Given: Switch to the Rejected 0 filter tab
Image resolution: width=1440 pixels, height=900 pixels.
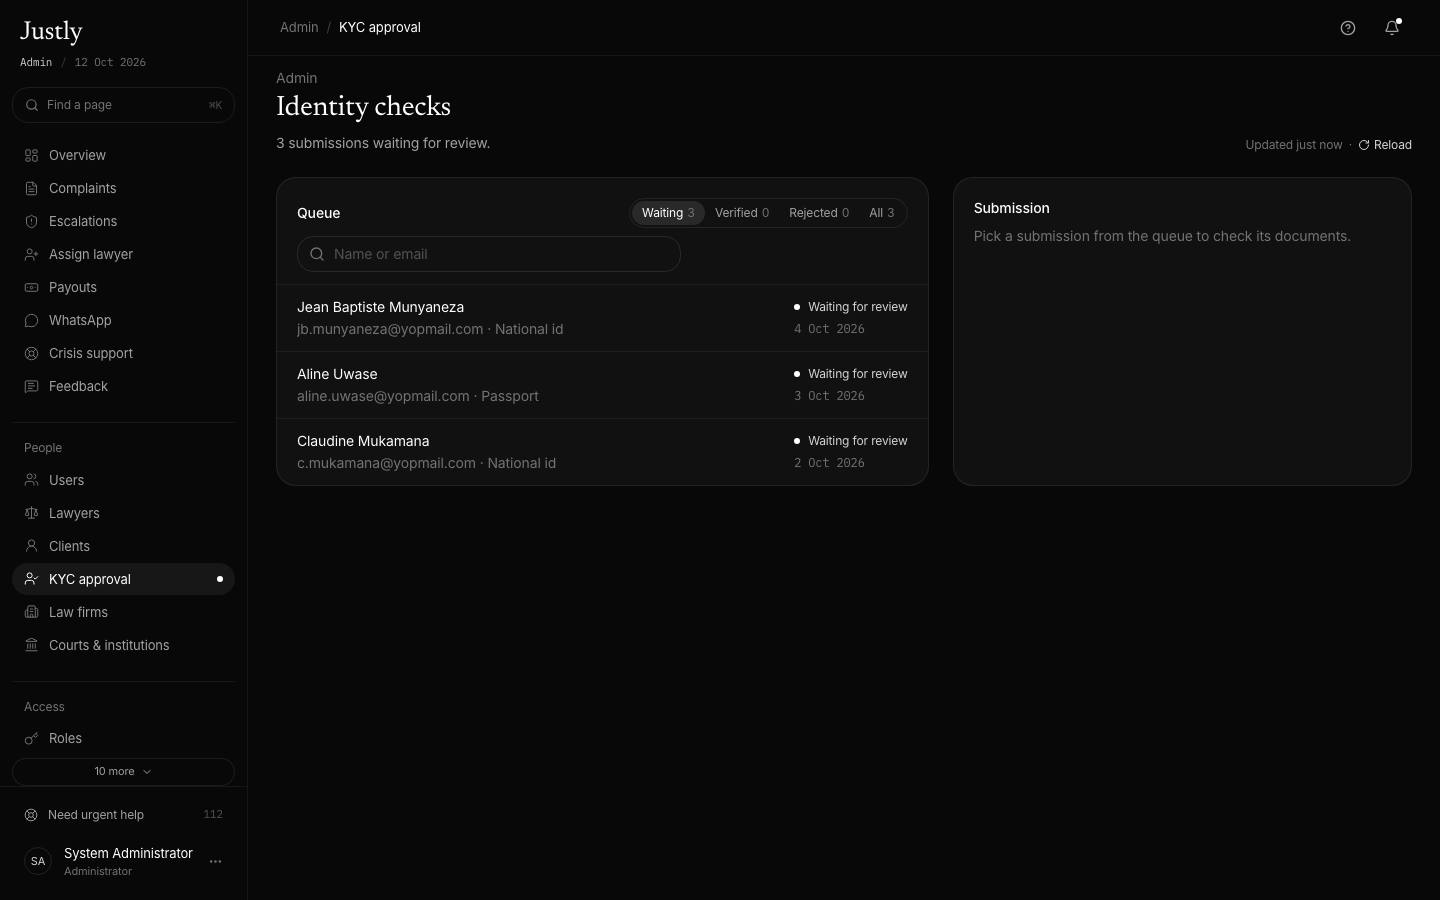Looking at the screenshot, I should coord(819,213).
